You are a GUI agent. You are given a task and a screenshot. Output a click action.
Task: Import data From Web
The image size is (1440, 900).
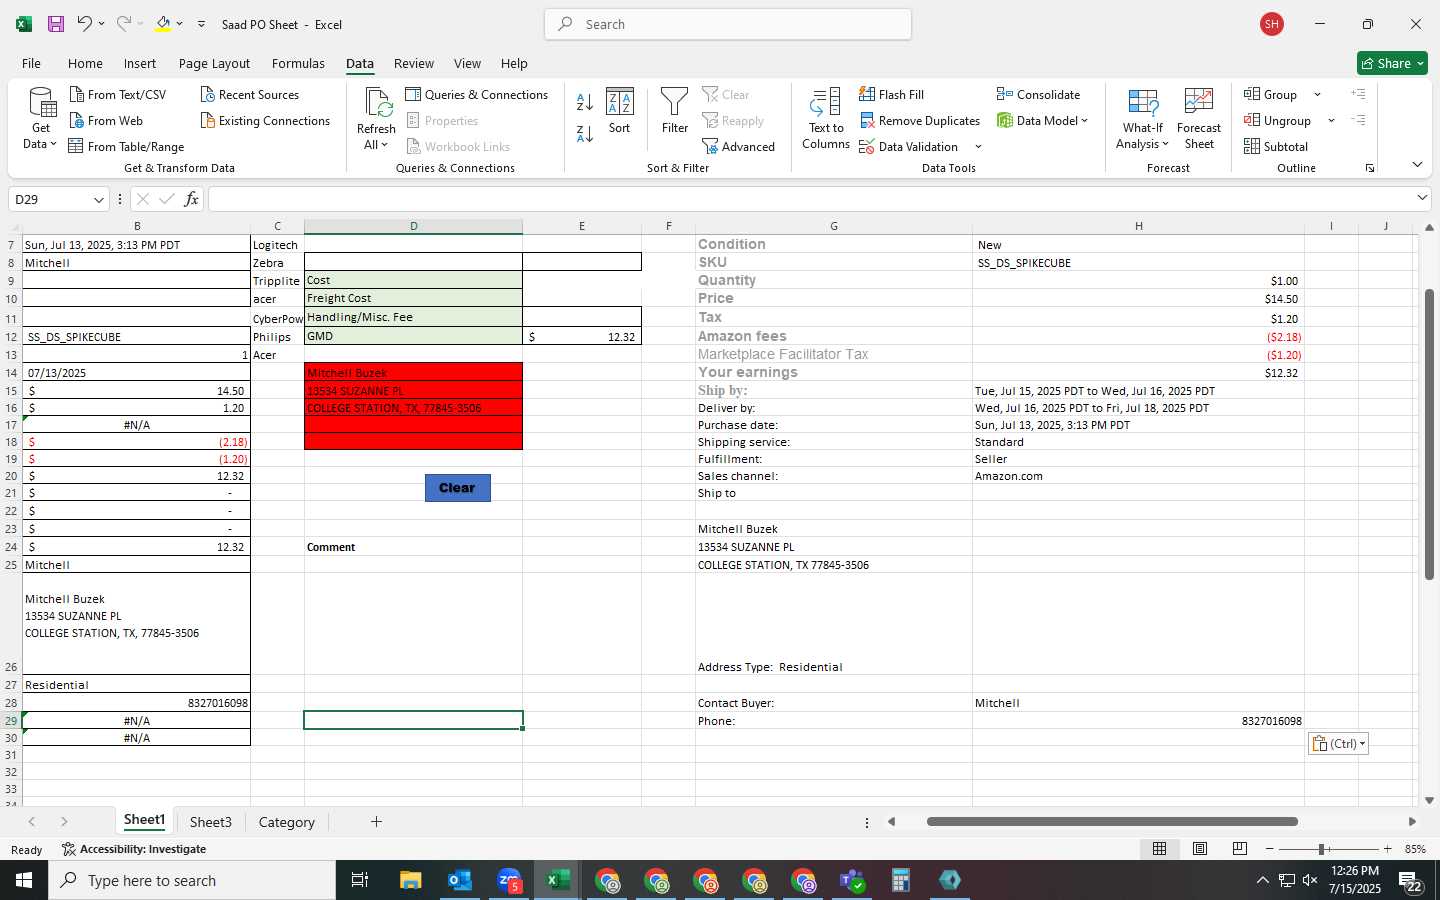tap(106, 121)
